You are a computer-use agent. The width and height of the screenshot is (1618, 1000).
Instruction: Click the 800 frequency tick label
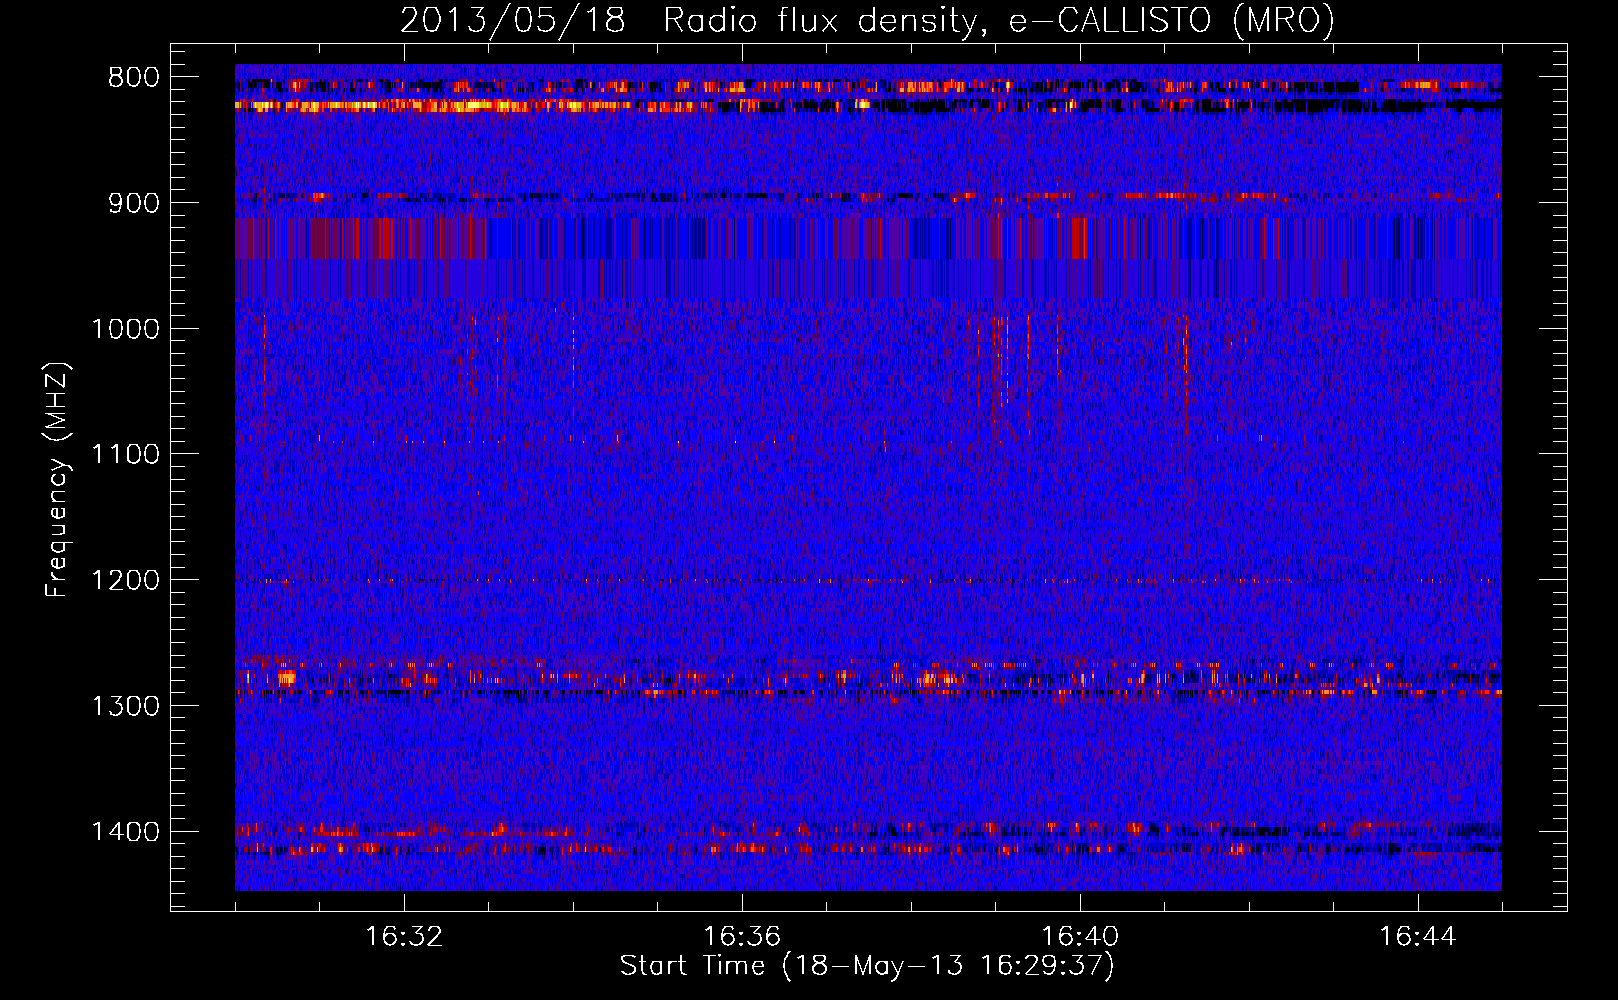pos(134,78)
